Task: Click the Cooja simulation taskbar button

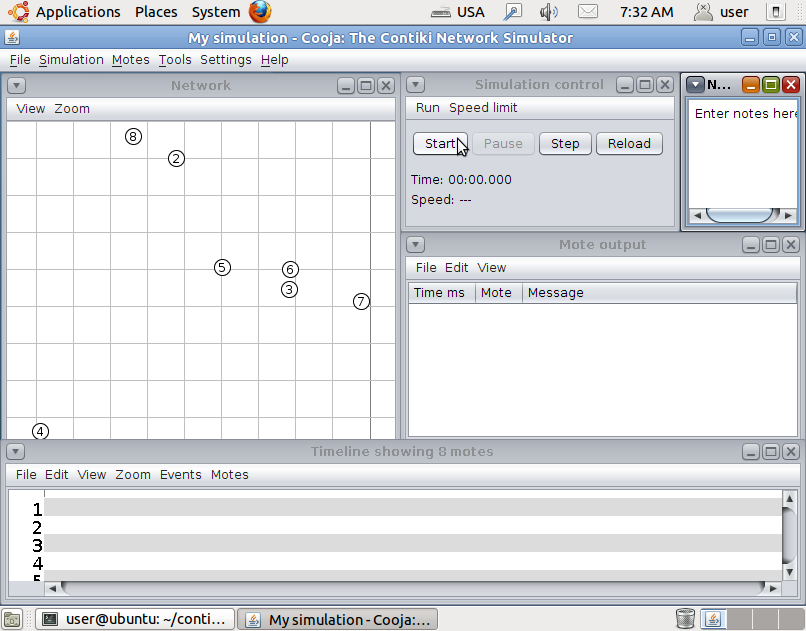Action: (338, 619)
